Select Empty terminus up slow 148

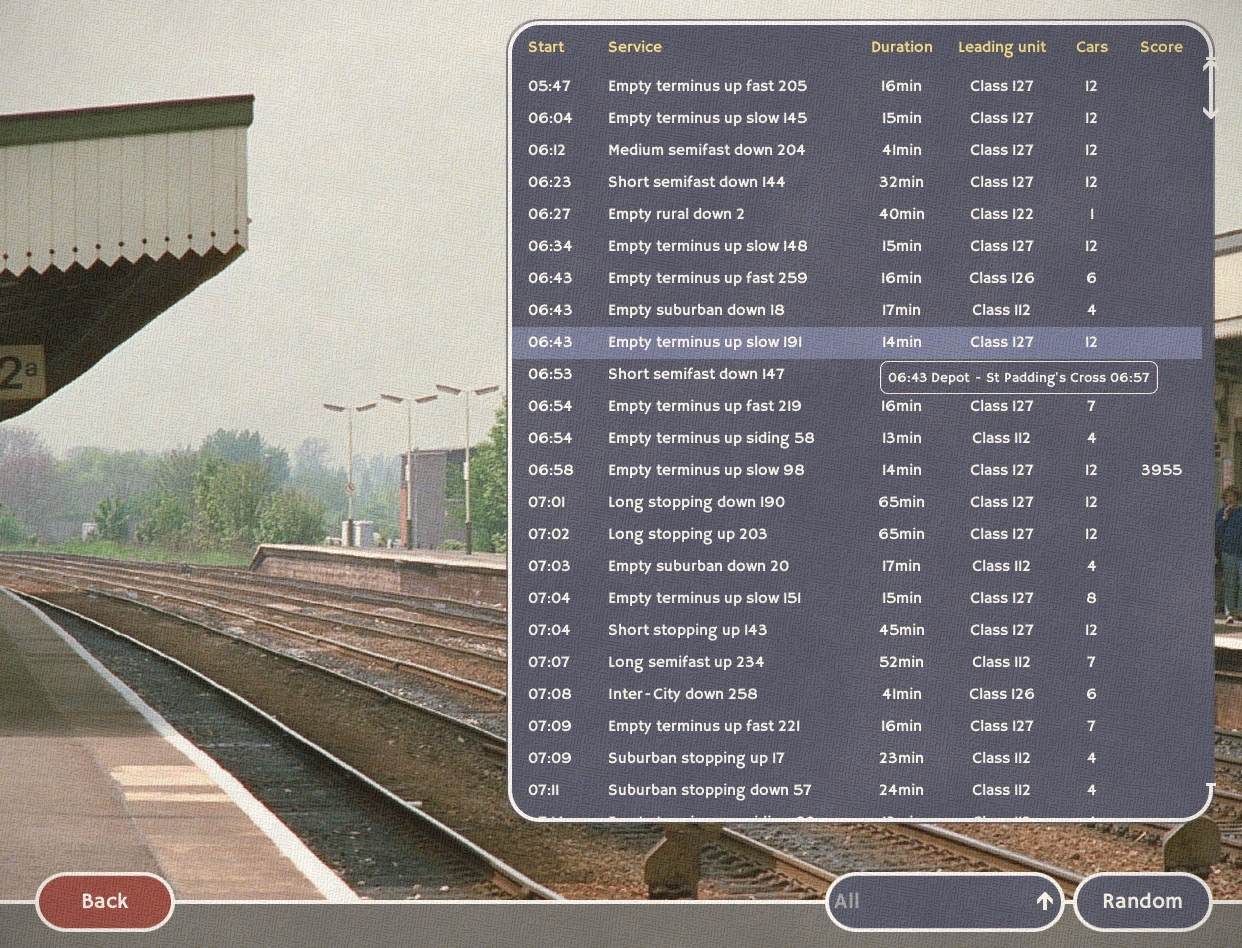[x=857, y=246]
